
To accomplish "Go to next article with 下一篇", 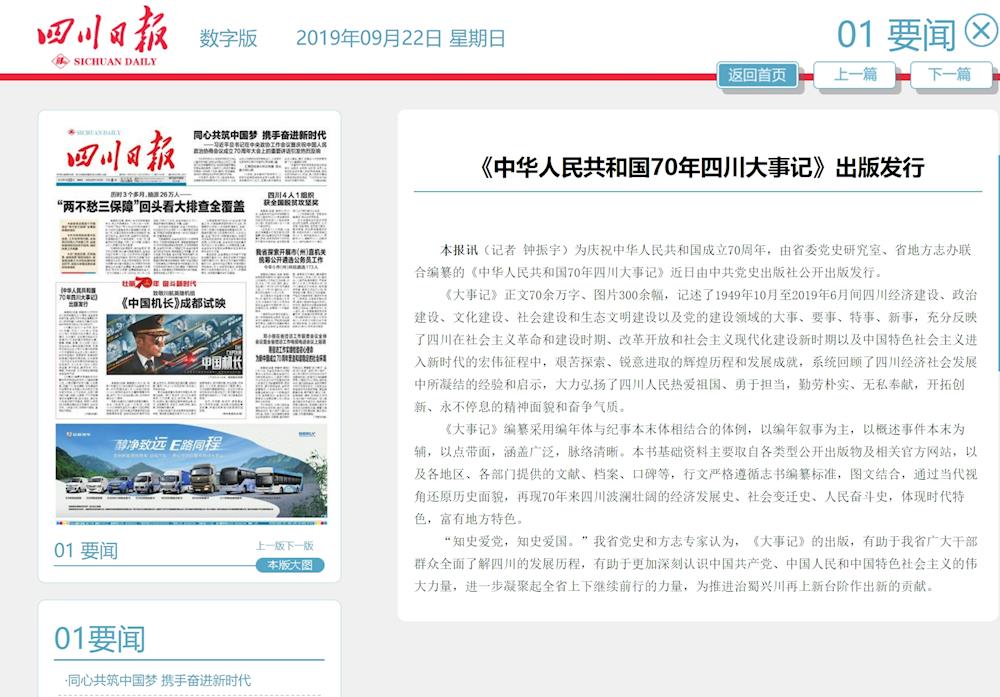I will [x=949, y=75].
